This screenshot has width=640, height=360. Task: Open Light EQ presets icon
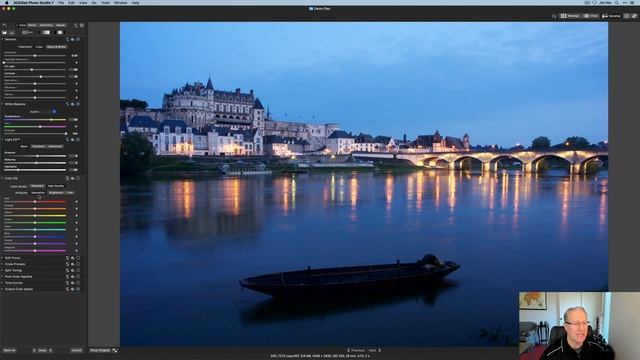[73, 140]
